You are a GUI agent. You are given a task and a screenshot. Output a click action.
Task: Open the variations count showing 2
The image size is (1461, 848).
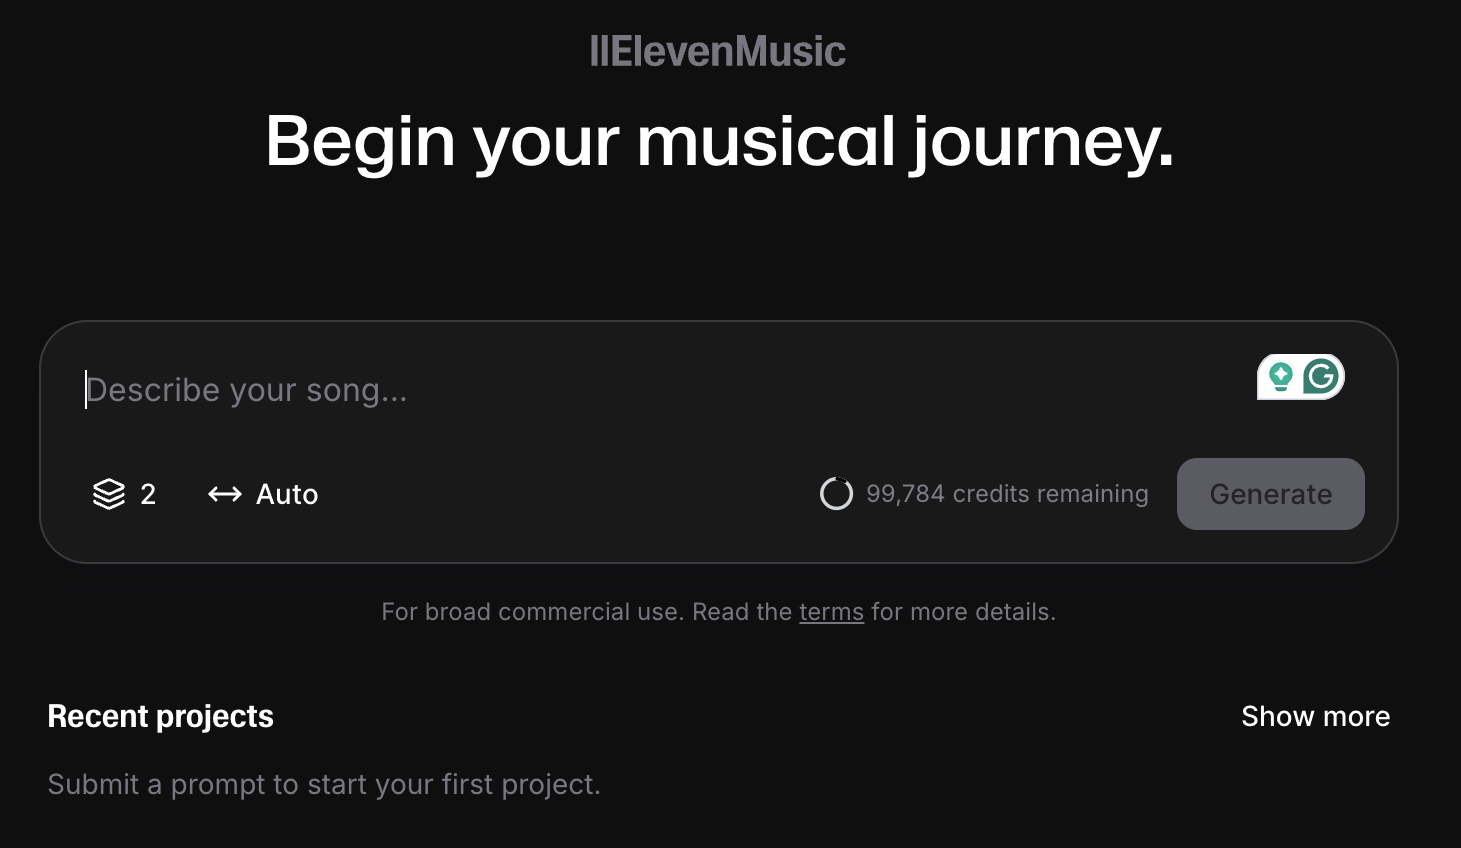pos(148,494)
